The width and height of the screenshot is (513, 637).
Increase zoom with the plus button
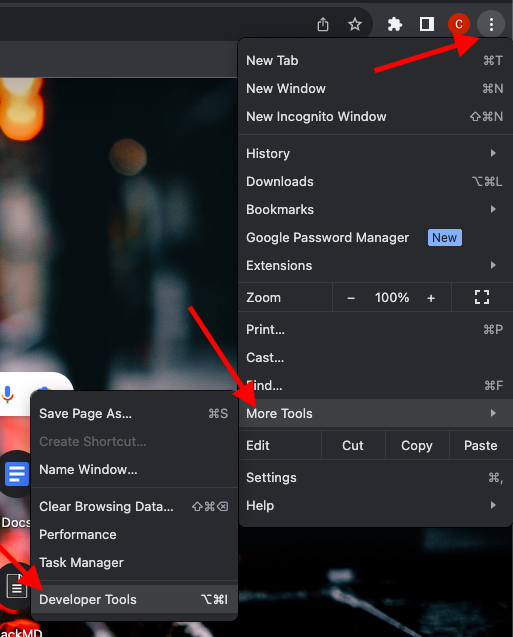(x=431, y=298)
